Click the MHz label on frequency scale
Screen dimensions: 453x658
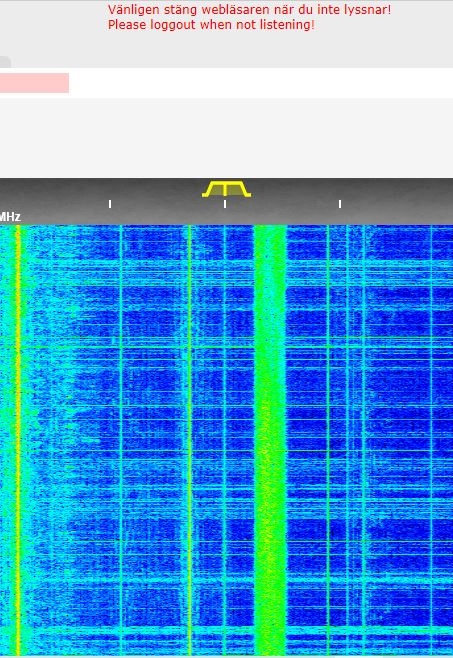[10, 217]
